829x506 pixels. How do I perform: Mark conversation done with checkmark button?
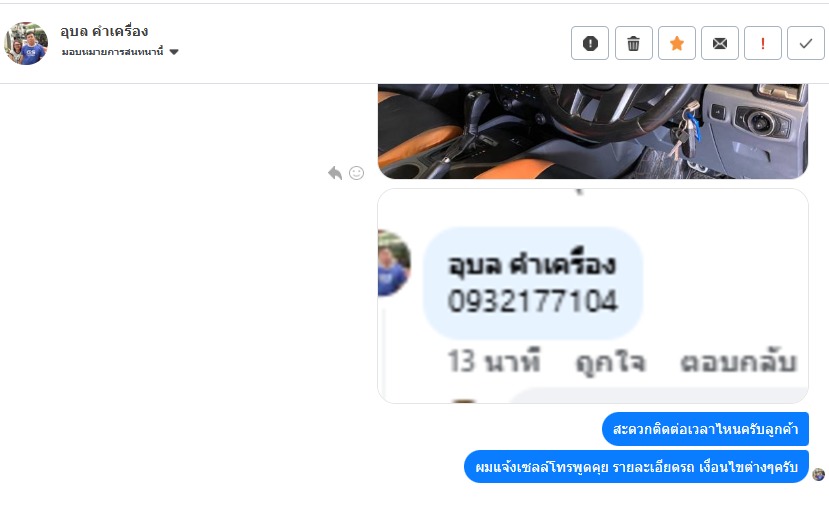[806, 43]
